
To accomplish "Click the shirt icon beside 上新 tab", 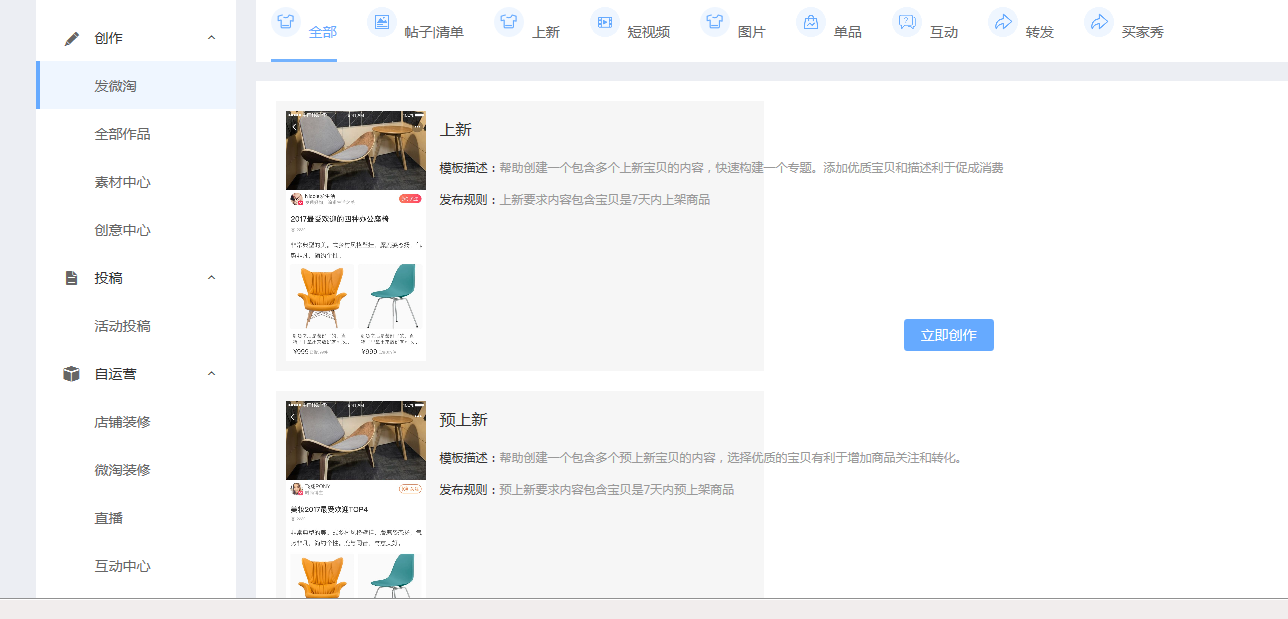I will (509, 21).
